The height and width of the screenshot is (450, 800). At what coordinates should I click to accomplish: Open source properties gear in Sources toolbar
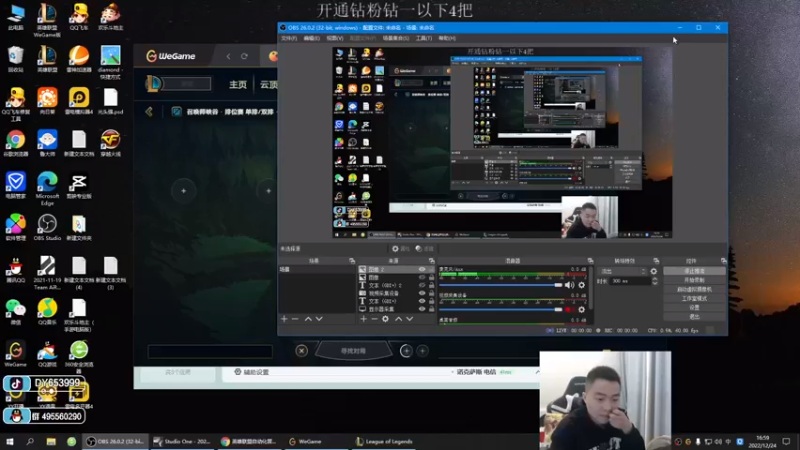[x=385, y=319]
